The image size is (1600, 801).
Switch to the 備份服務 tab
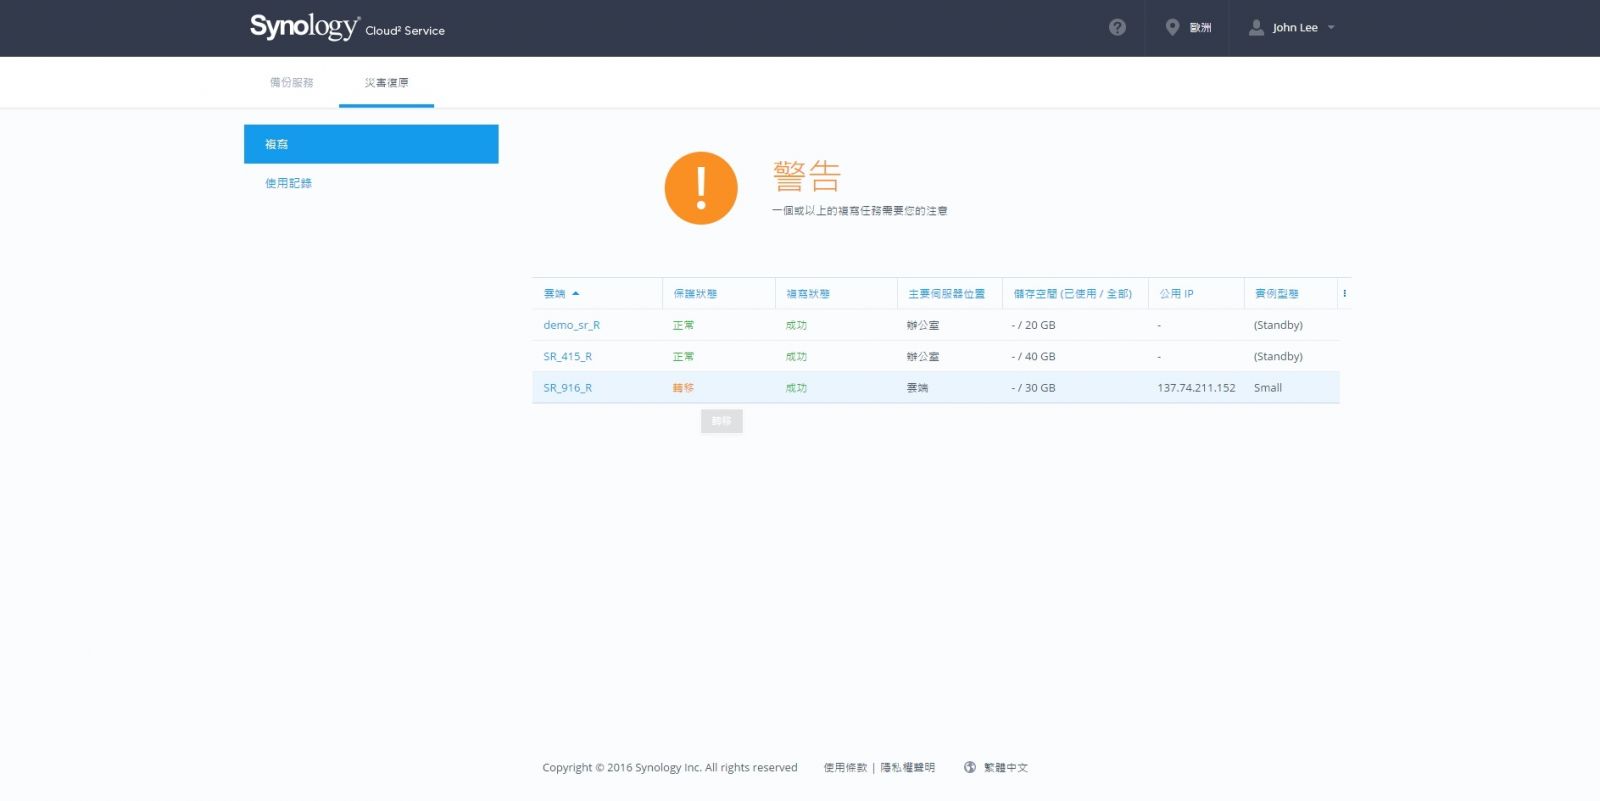291,83
